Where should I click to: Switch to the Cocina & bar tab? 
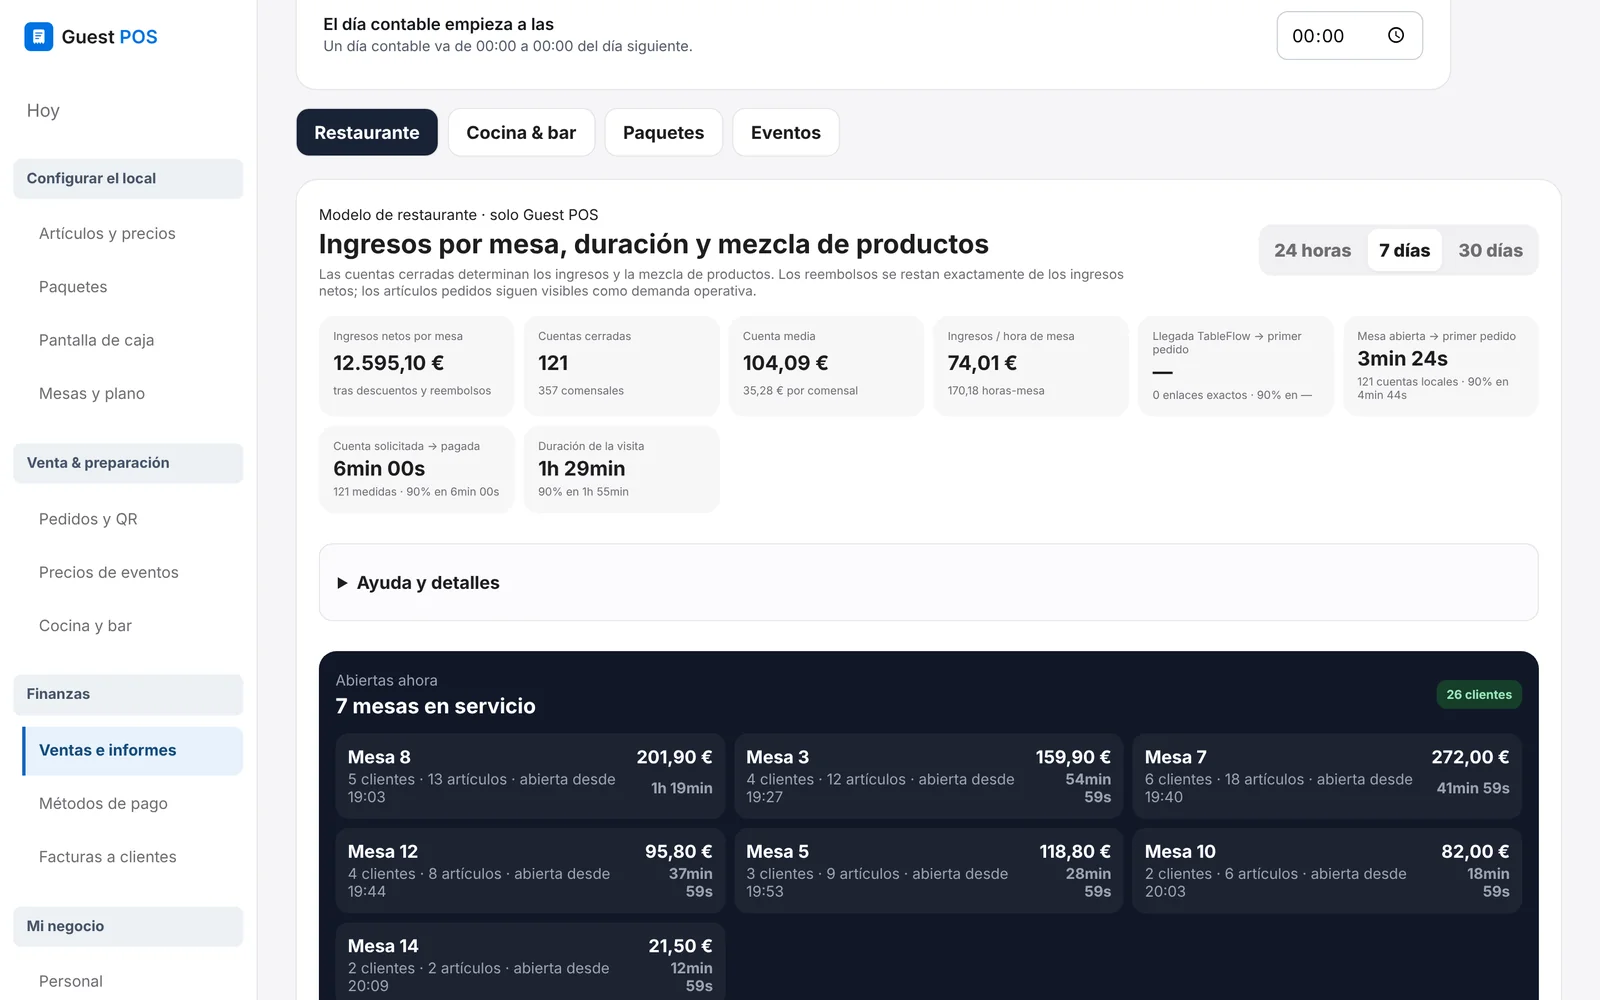521,133
